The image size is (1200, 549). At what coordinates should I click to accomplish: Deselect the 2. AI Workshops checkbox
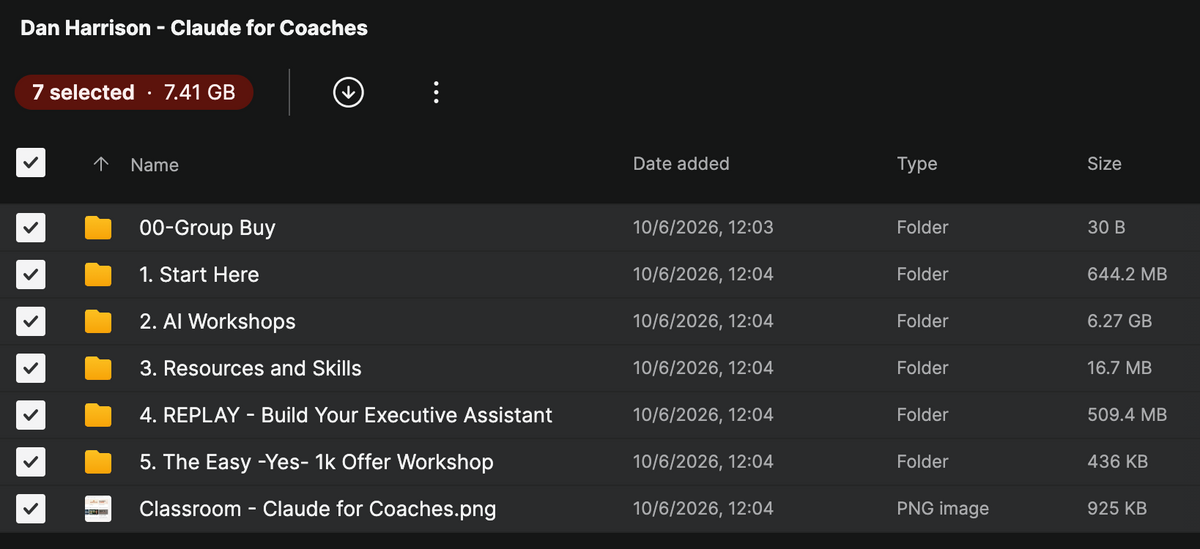click(x=31, y=322)
